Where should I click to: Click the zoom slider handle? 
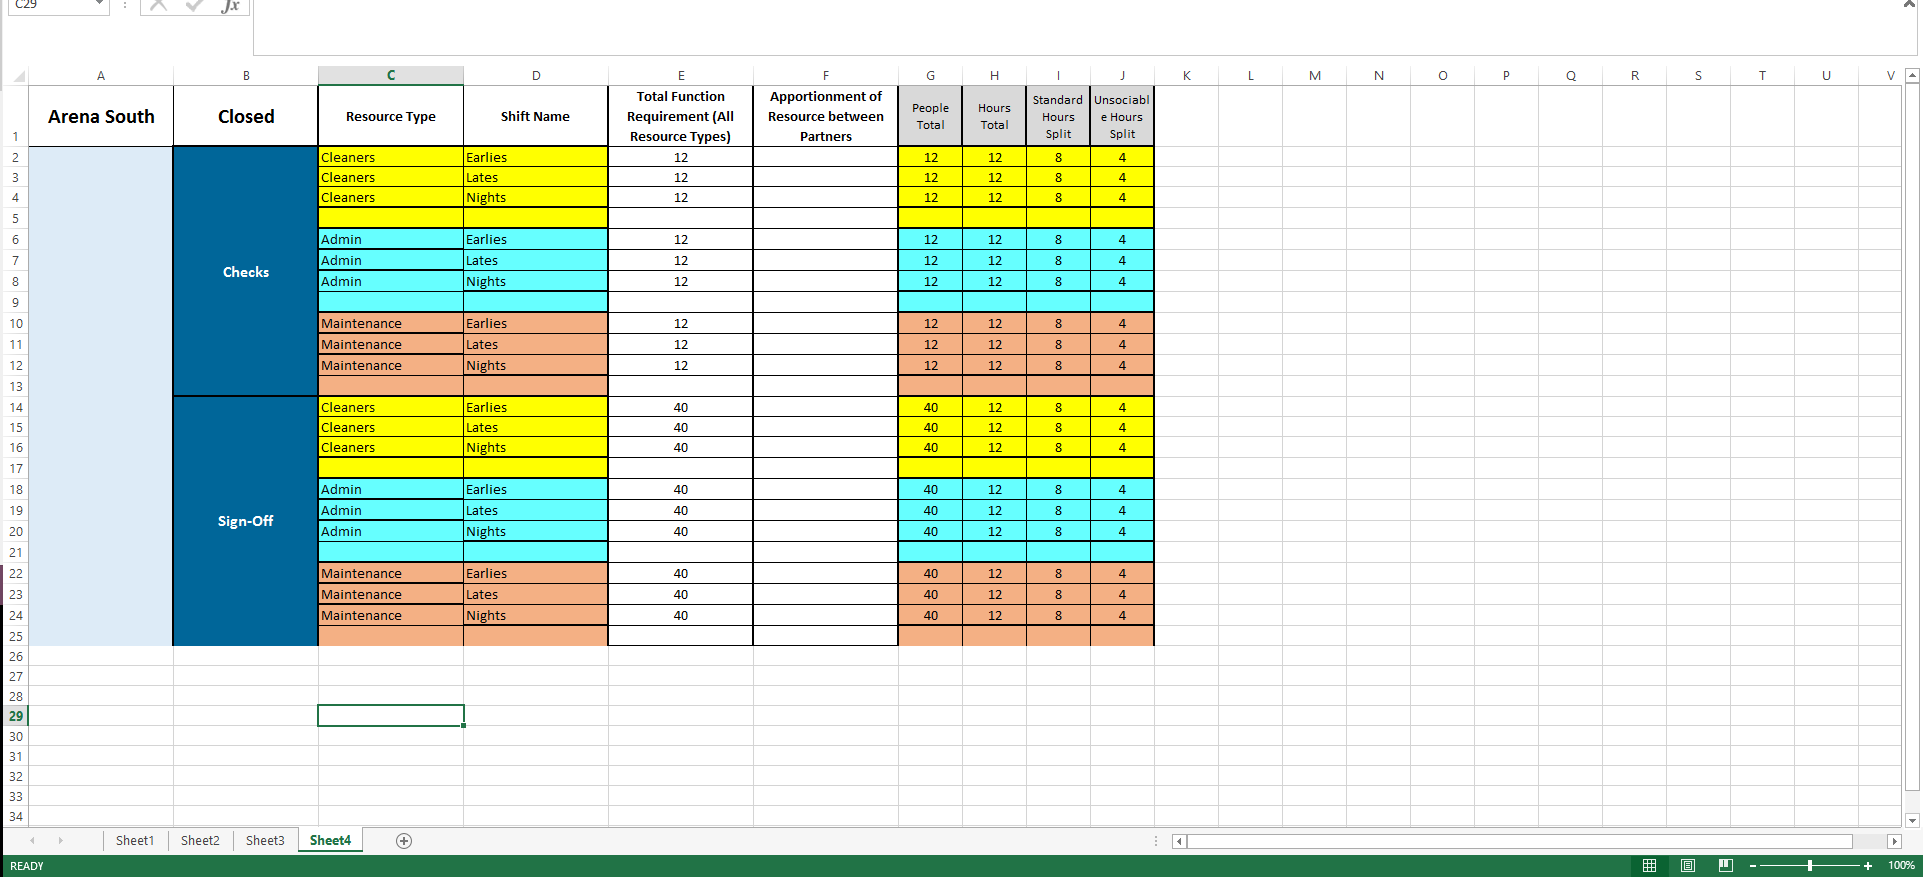1810,866
